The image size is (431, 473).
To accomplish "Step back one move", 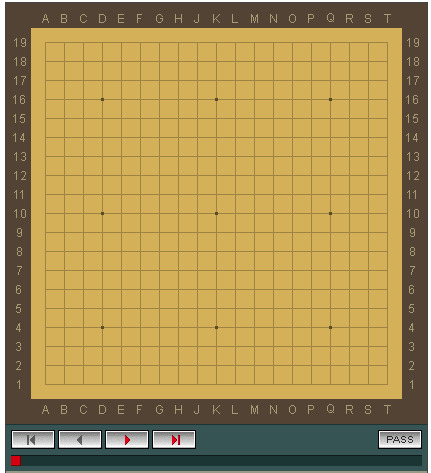I will tap(80, 440).
